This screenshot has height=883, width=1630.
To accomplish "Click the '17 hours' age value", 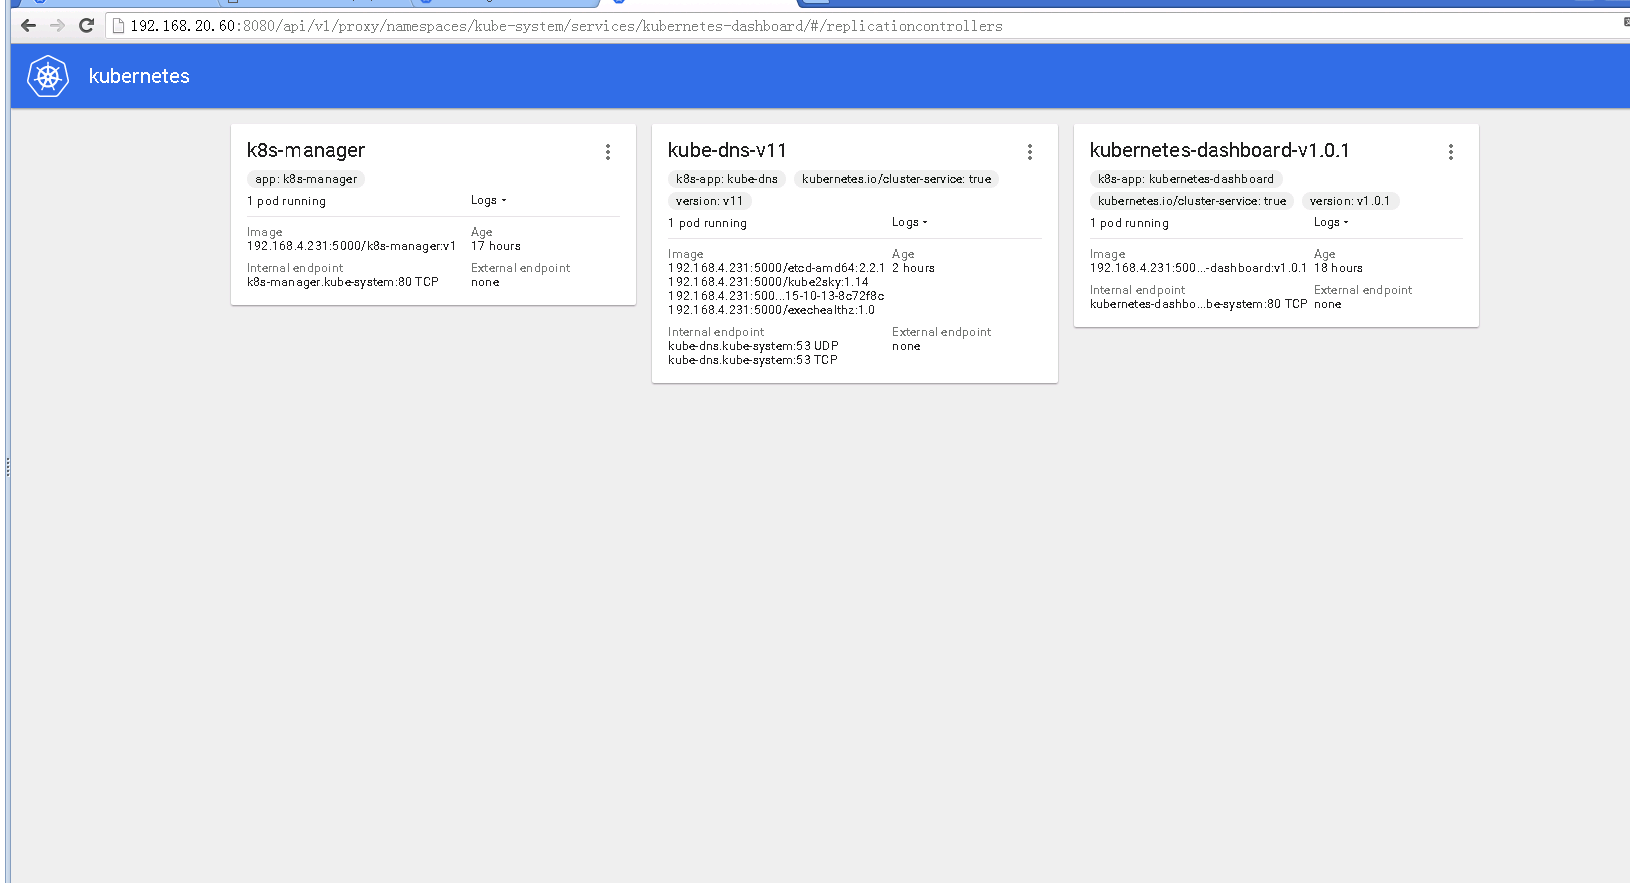I will (x=496, y=246).
